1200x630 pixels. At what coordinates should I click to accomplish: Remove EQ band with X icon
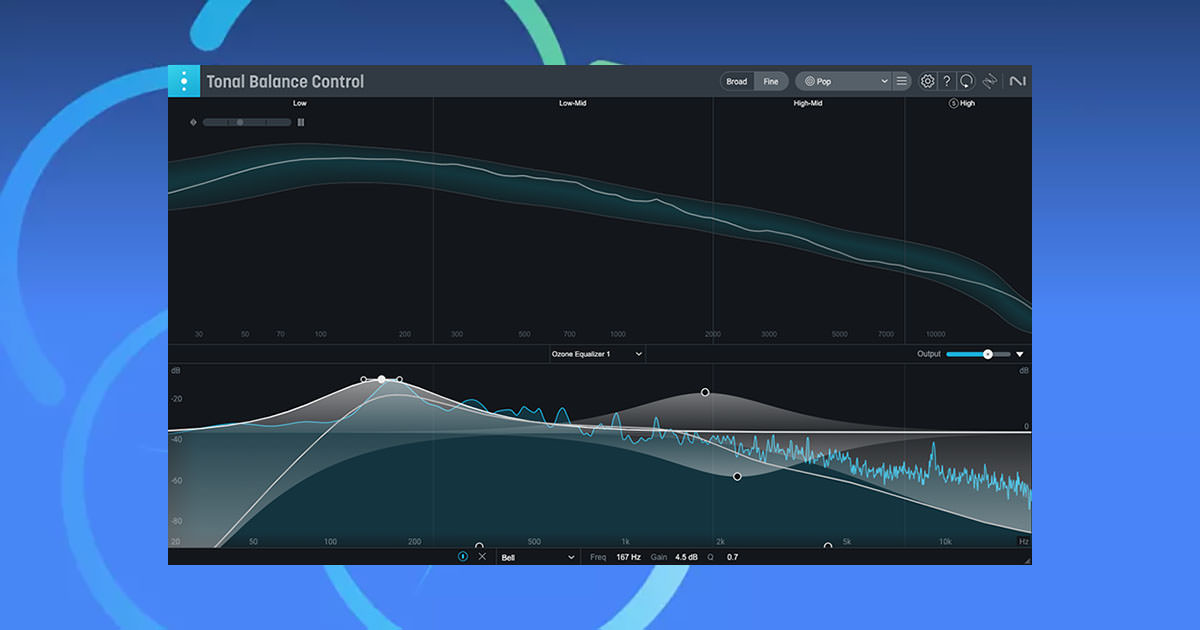click(x=482, y=557)
